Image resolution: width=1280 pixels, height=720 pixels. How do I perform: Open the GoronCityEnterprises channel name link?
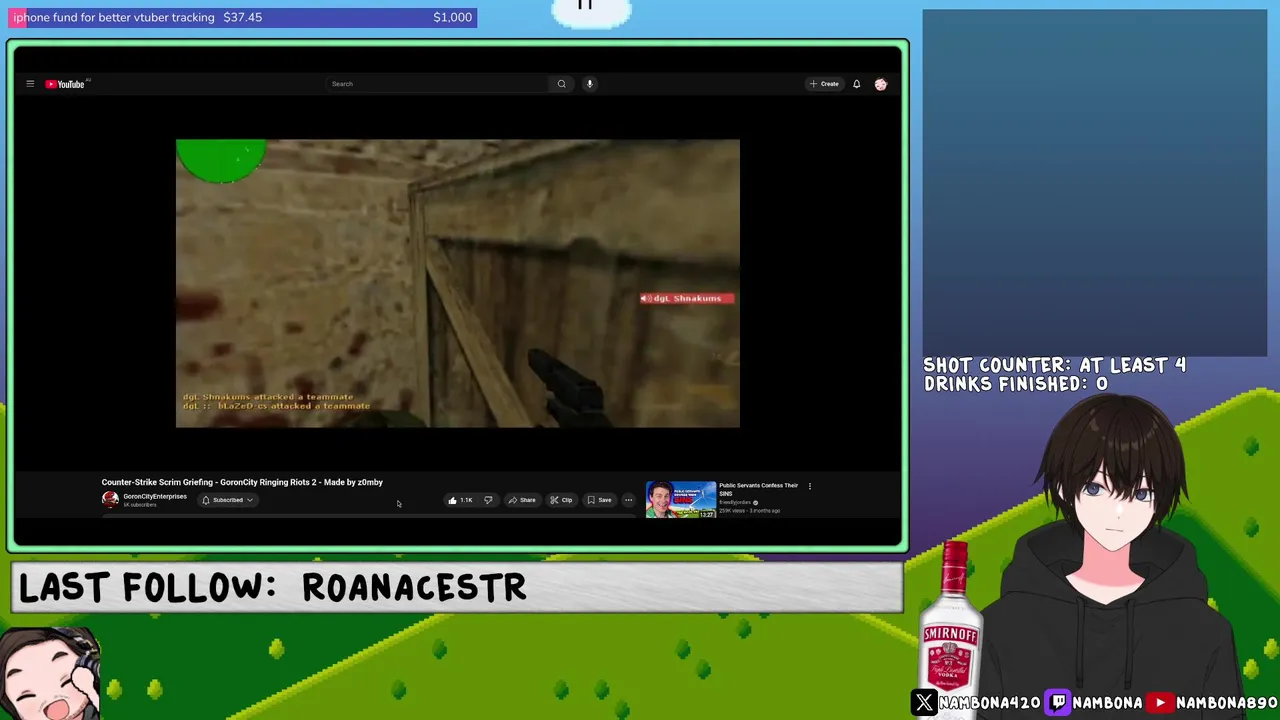pos(155,496)
